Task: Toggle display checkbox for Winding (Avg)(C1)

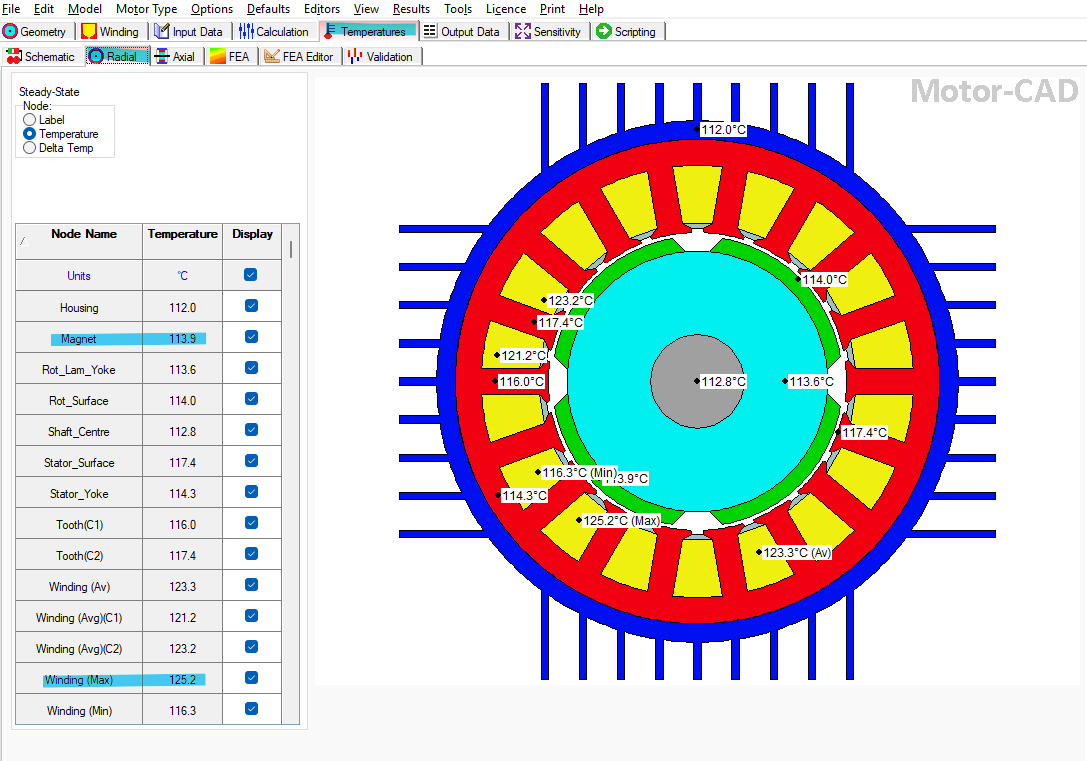Action: pyautogui.click(x=252, y=616)
